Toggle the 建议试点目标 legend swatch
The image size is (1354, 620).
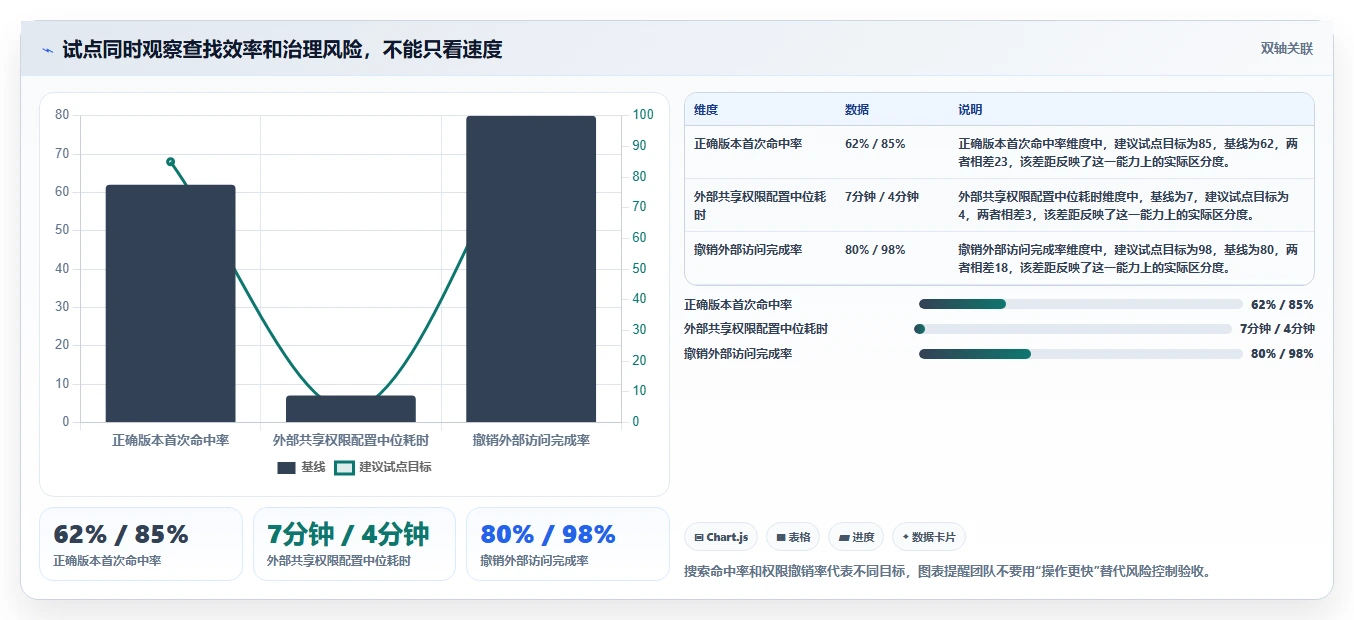coord(344,467)
